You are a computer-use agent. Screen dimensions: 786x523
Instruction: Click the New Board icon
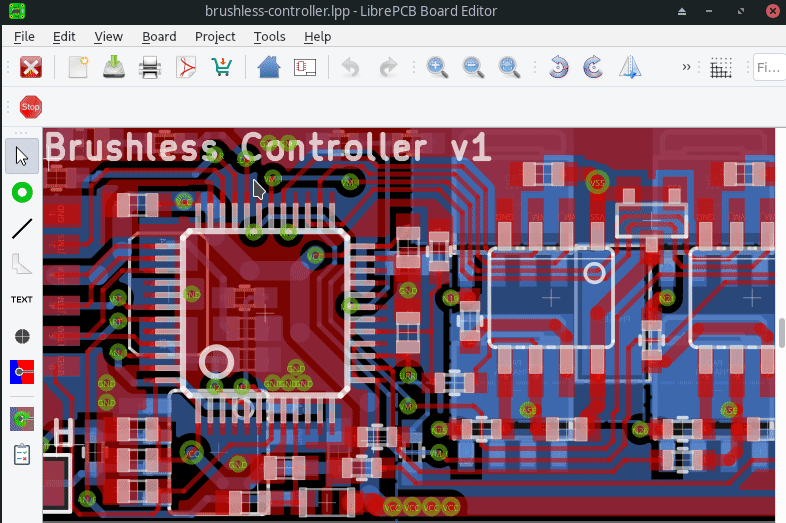[78, 67]
